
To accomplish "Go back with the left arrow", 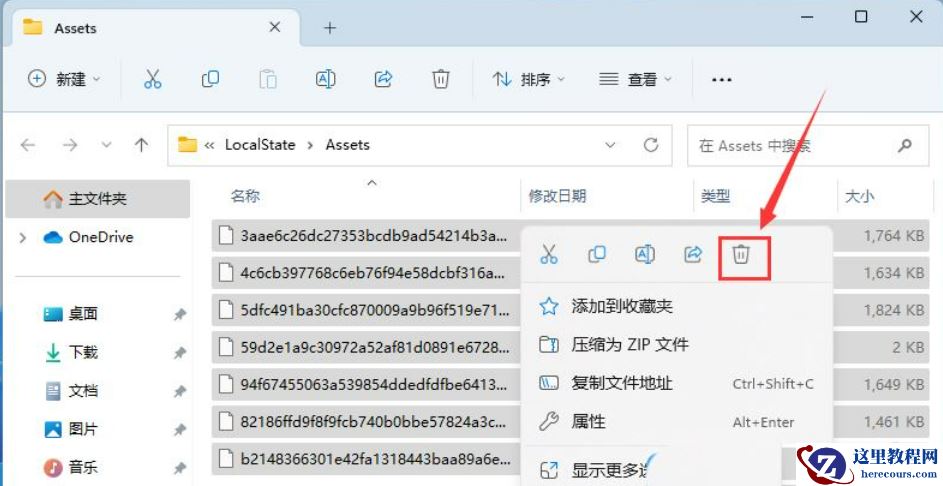I will pos(28,145).
